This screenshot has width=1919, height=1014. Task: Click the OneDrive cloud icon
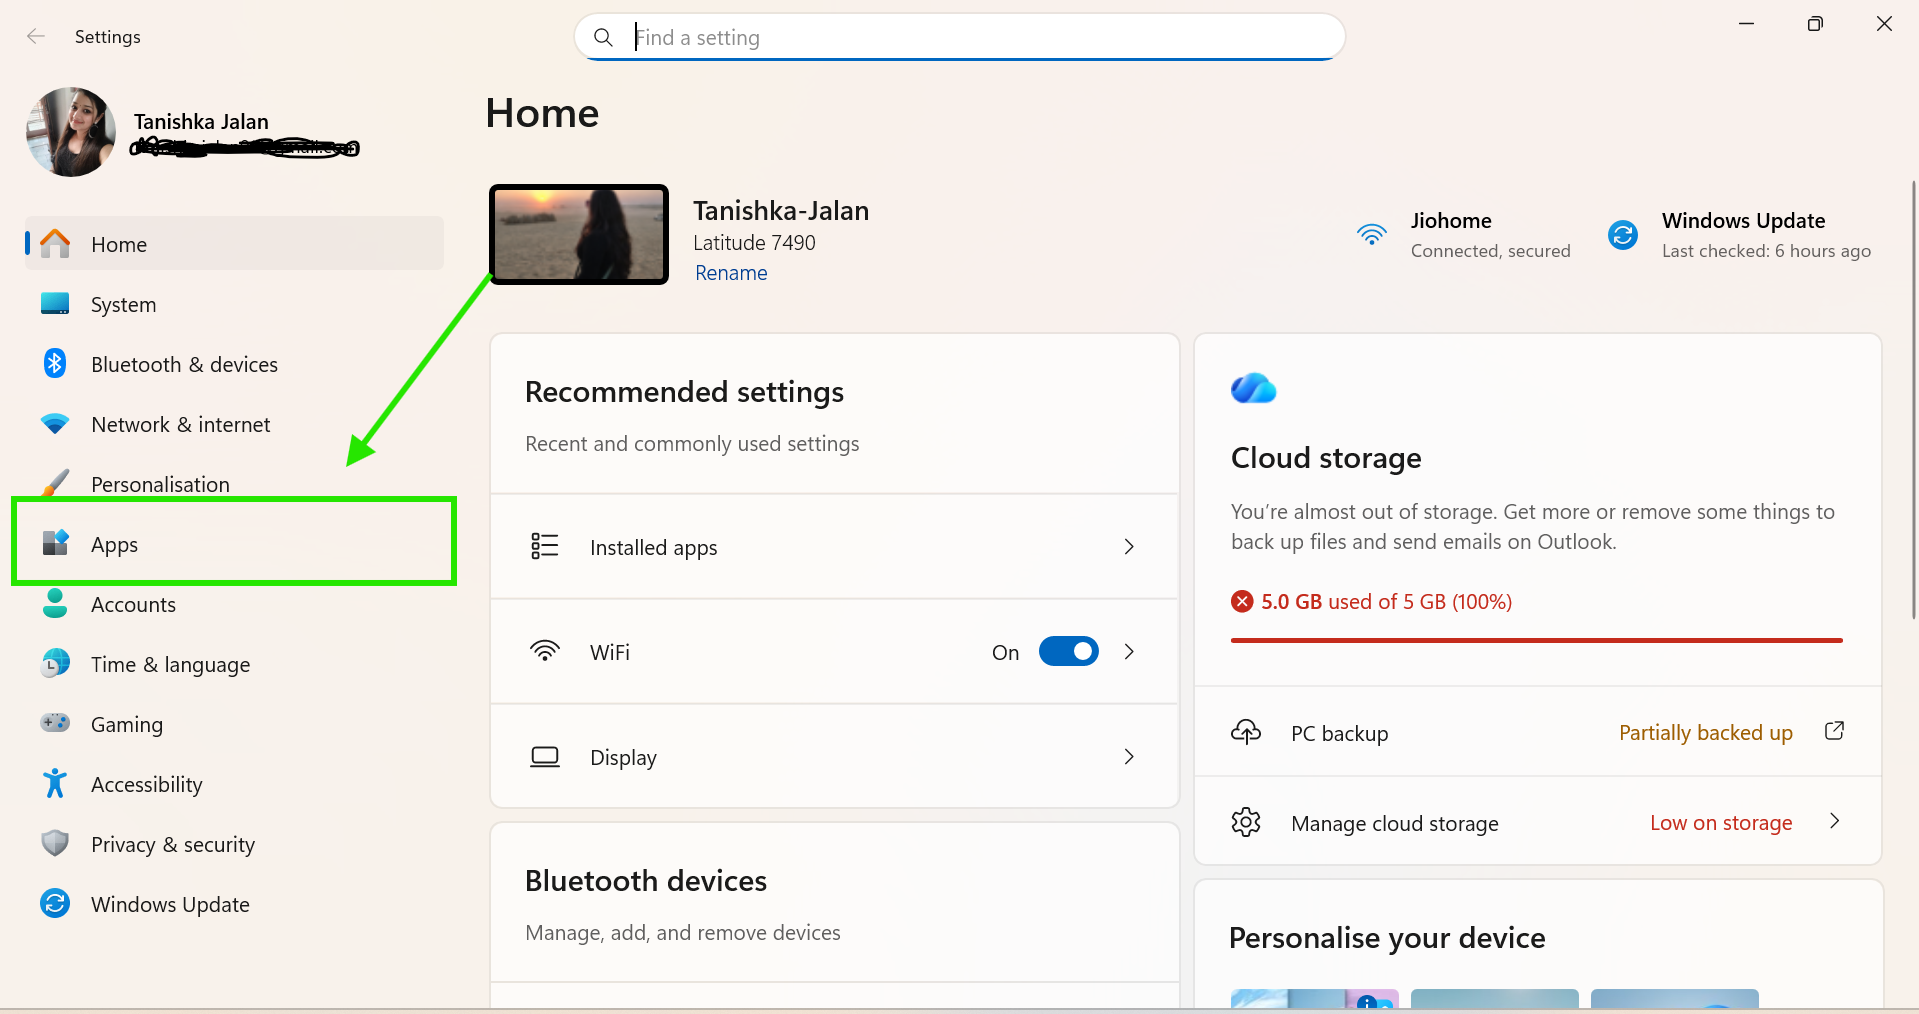[x=1254, y=388]
